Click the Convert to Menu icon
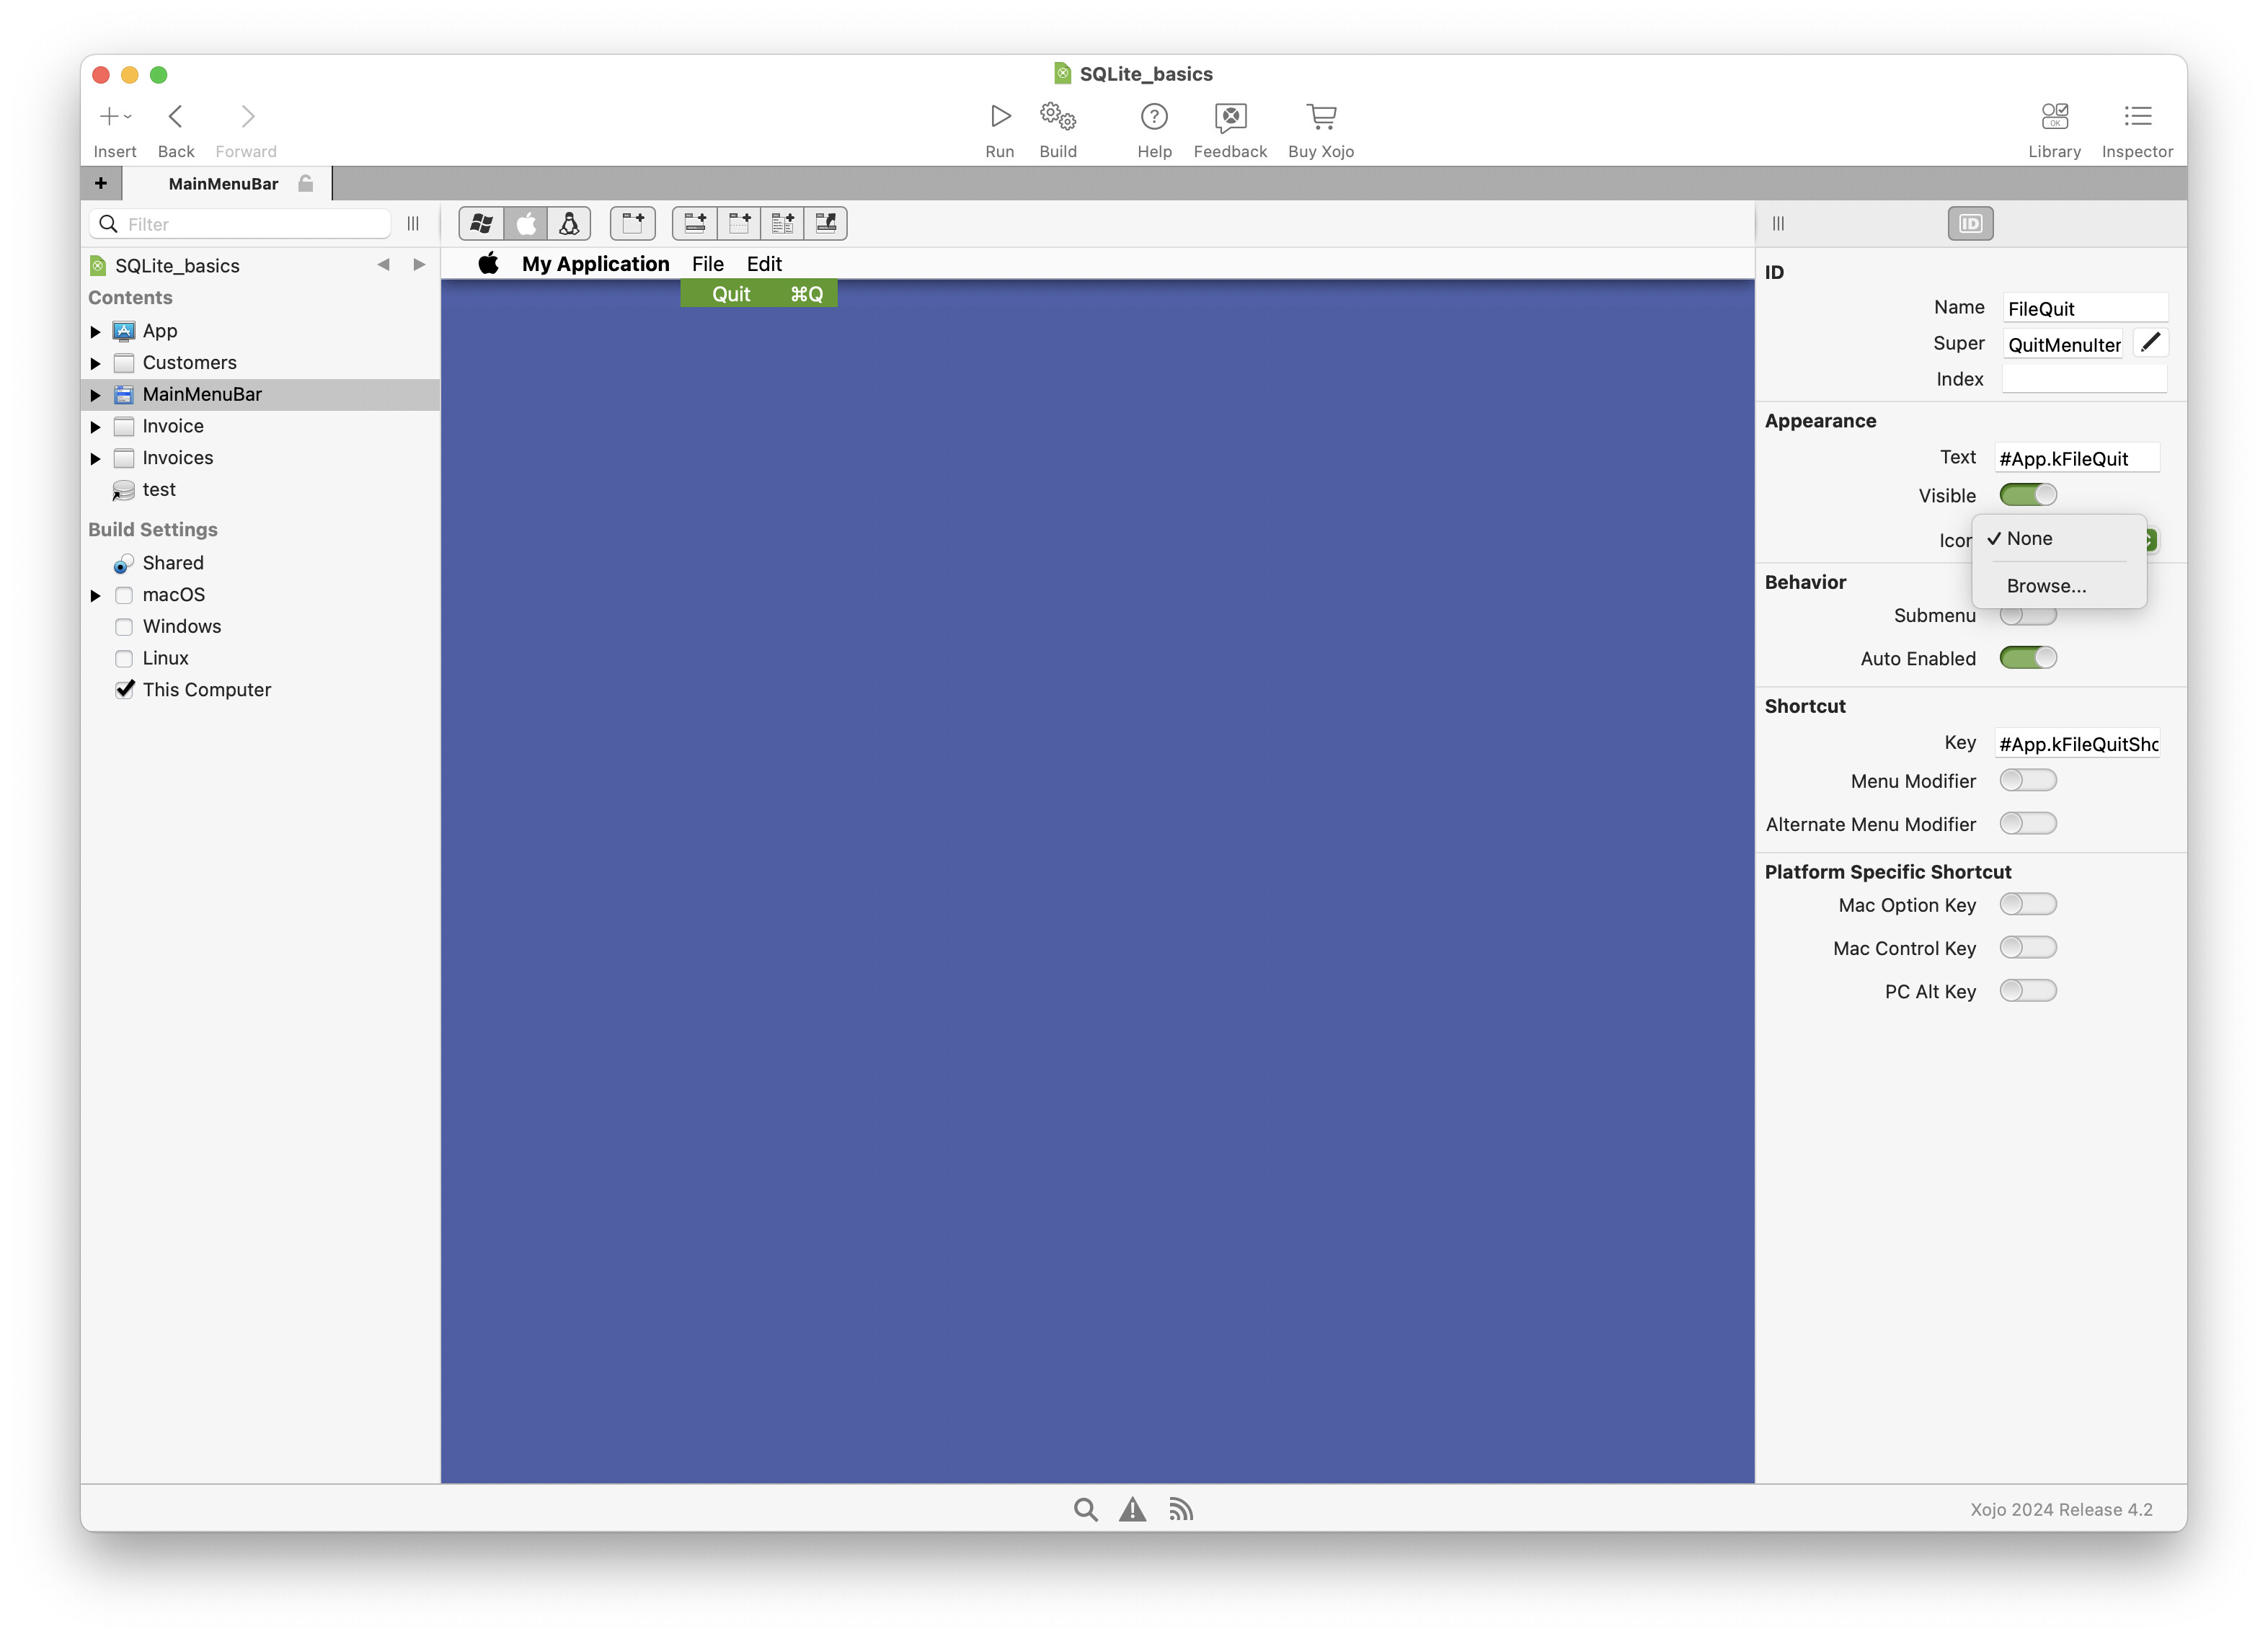Image resolution: width=2268 pixels, height=1639 pixels. pyautogui.click(x=826, y=223)
